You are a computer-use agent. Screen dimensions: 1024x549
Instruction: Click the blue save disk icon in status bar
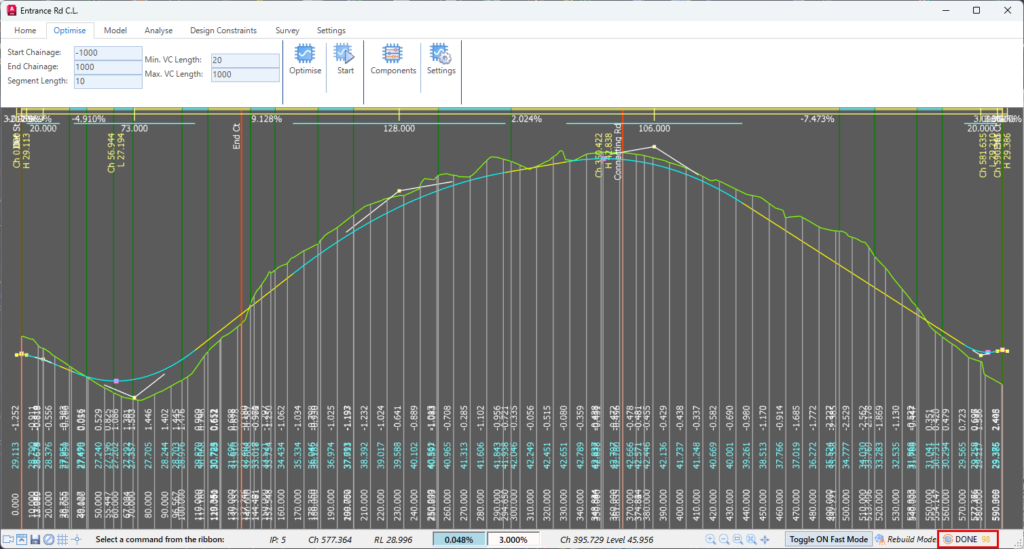pyautogui.click(x=35, y=540)
